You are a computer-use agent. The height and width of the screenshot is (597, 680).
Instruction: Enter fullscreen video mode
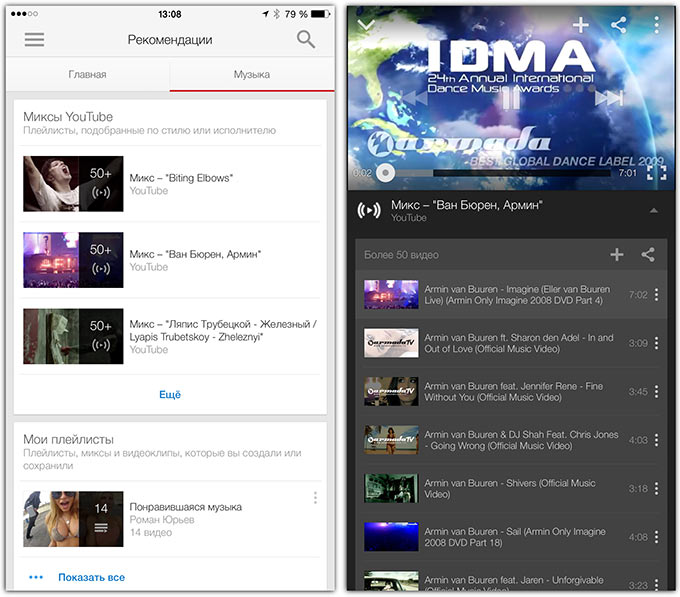point(657,173)
